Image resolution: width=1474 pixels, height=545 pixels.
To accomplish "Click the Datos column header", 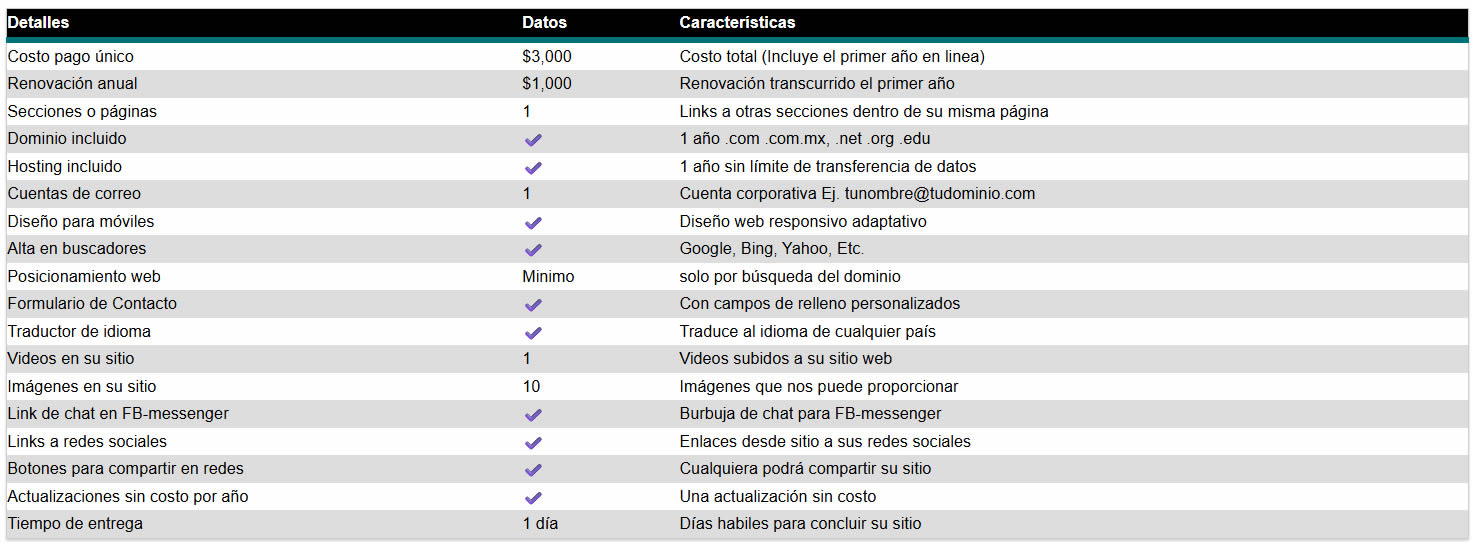I will (544, 22).
